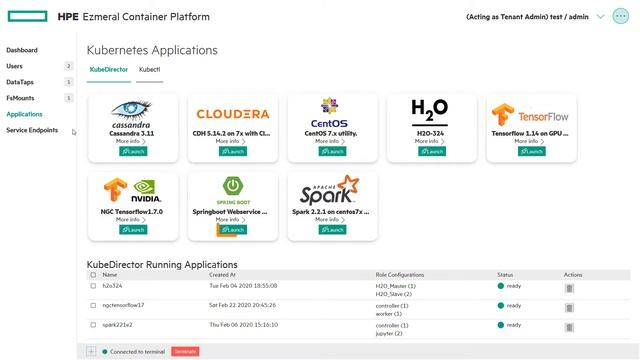
Task: Click the ngctensorflow17 application name
Action: (123, 305)
